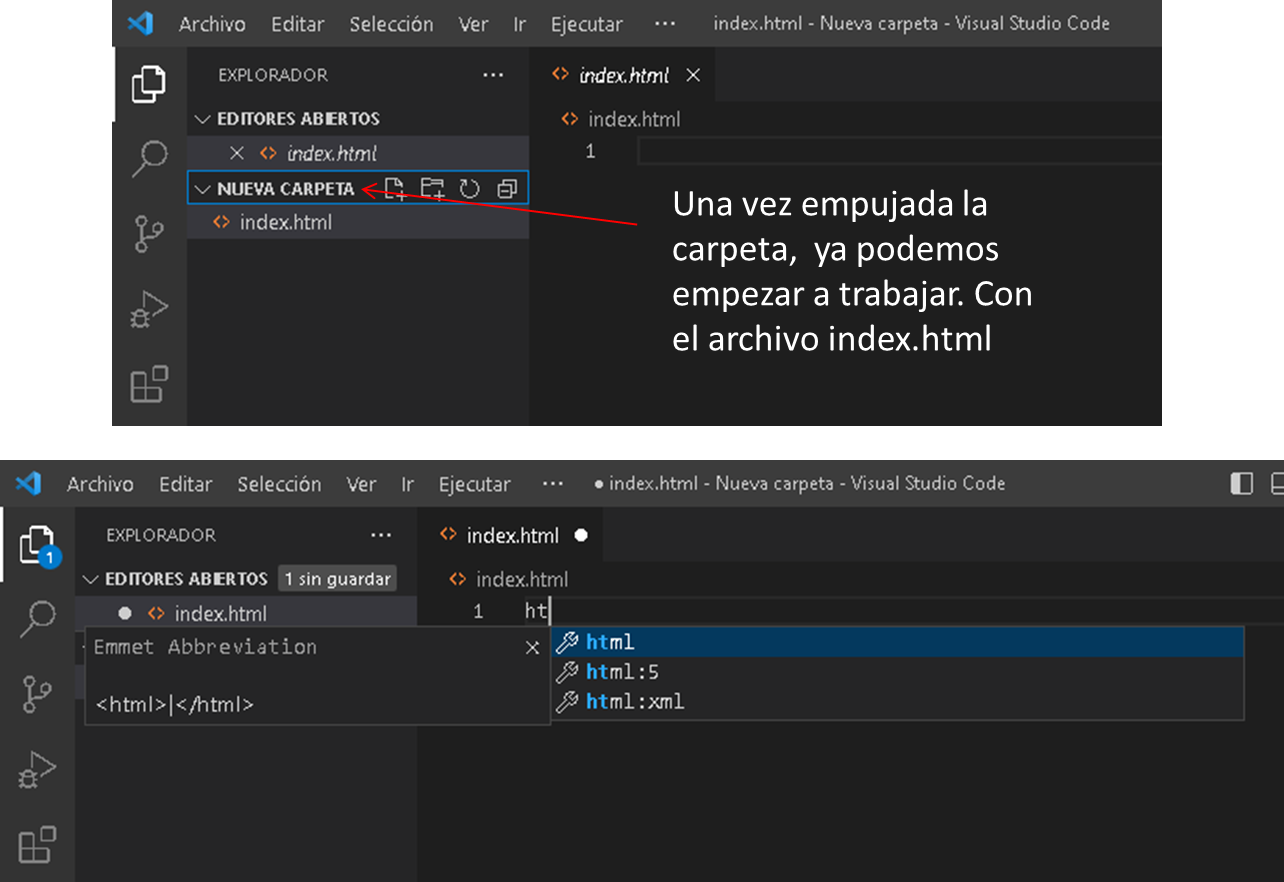Screen dimensions: 1284x882
Task: Collapse all folders icon beside NUEVA CARPETA
Action: click(506, 188)
